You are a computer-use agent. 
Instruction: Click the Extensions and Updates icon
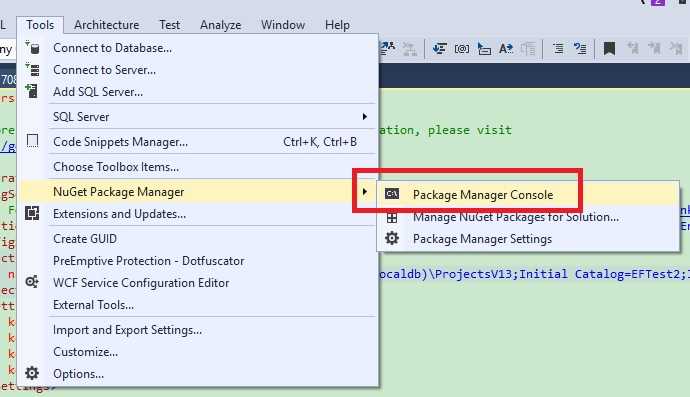[32, 213]
